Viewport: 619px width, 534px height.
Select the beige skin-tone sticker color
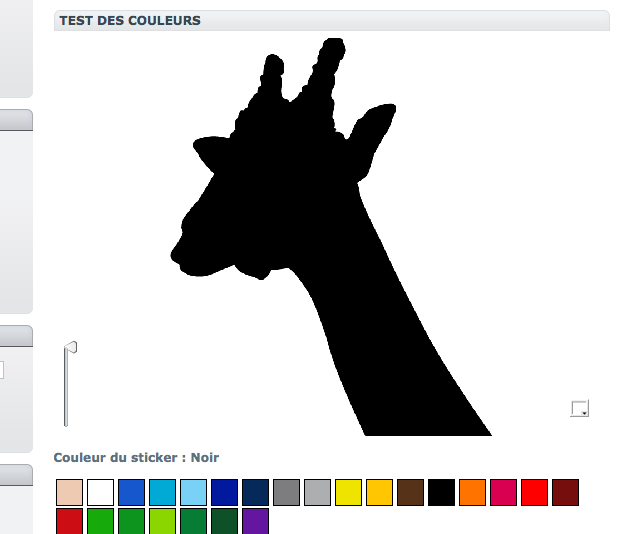pyautogui.click(x=69, y=492)
